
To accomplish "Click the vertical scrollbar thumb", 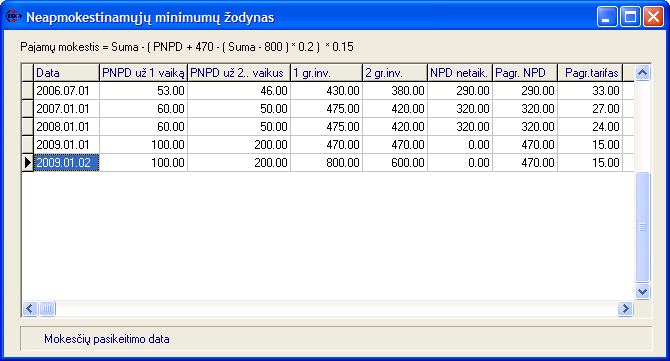I will tap(642, 226).
